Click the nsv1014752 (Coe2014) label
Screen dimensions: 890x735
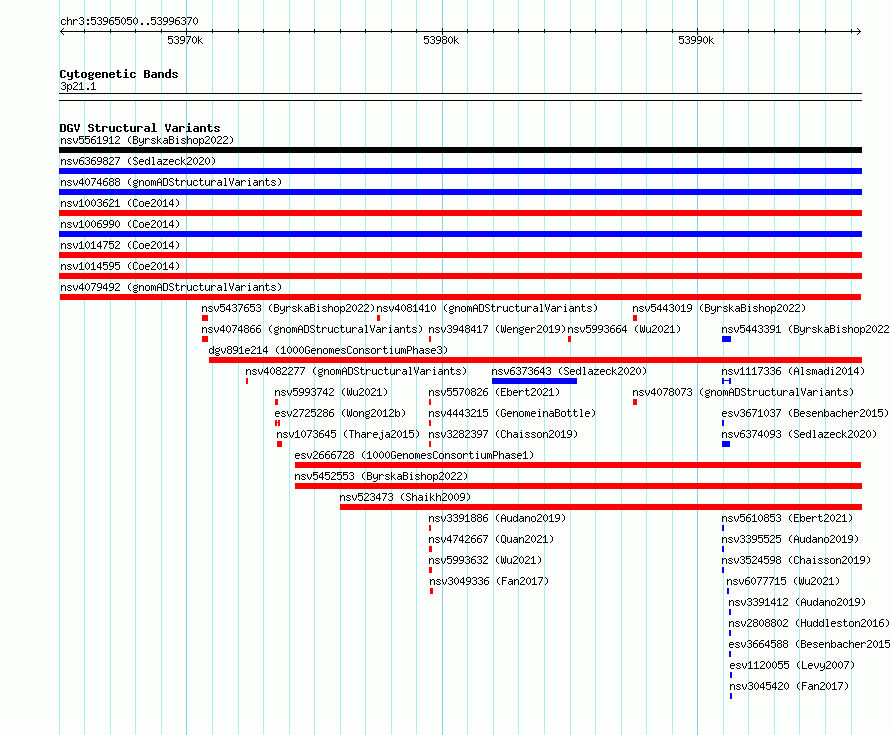[x=120, y=245]
